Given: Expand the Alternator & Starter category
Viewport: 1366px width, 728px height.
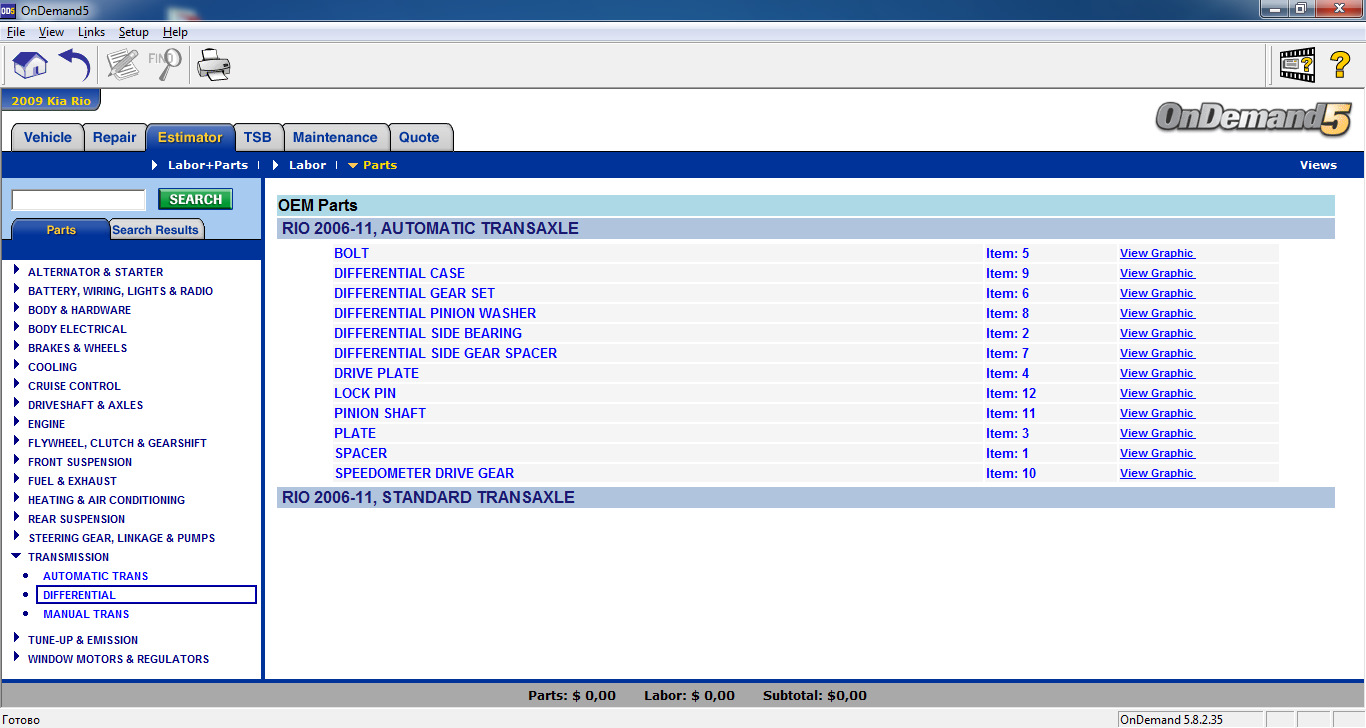Looking at the screenshot, I should (17, 271).
